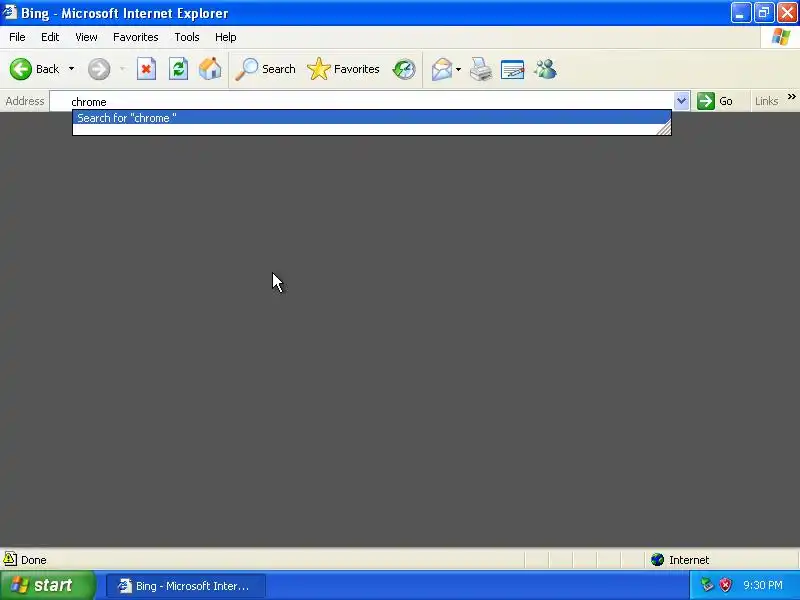Open the Favorites menu in the menu bar

pos(136,37)
